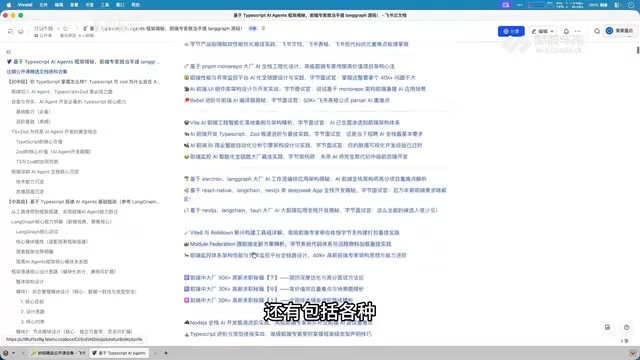The height and width of the screenshot is (360, 640).
Task: Select outline item TypeScript的核心价值
Action: tap(39, 142)
